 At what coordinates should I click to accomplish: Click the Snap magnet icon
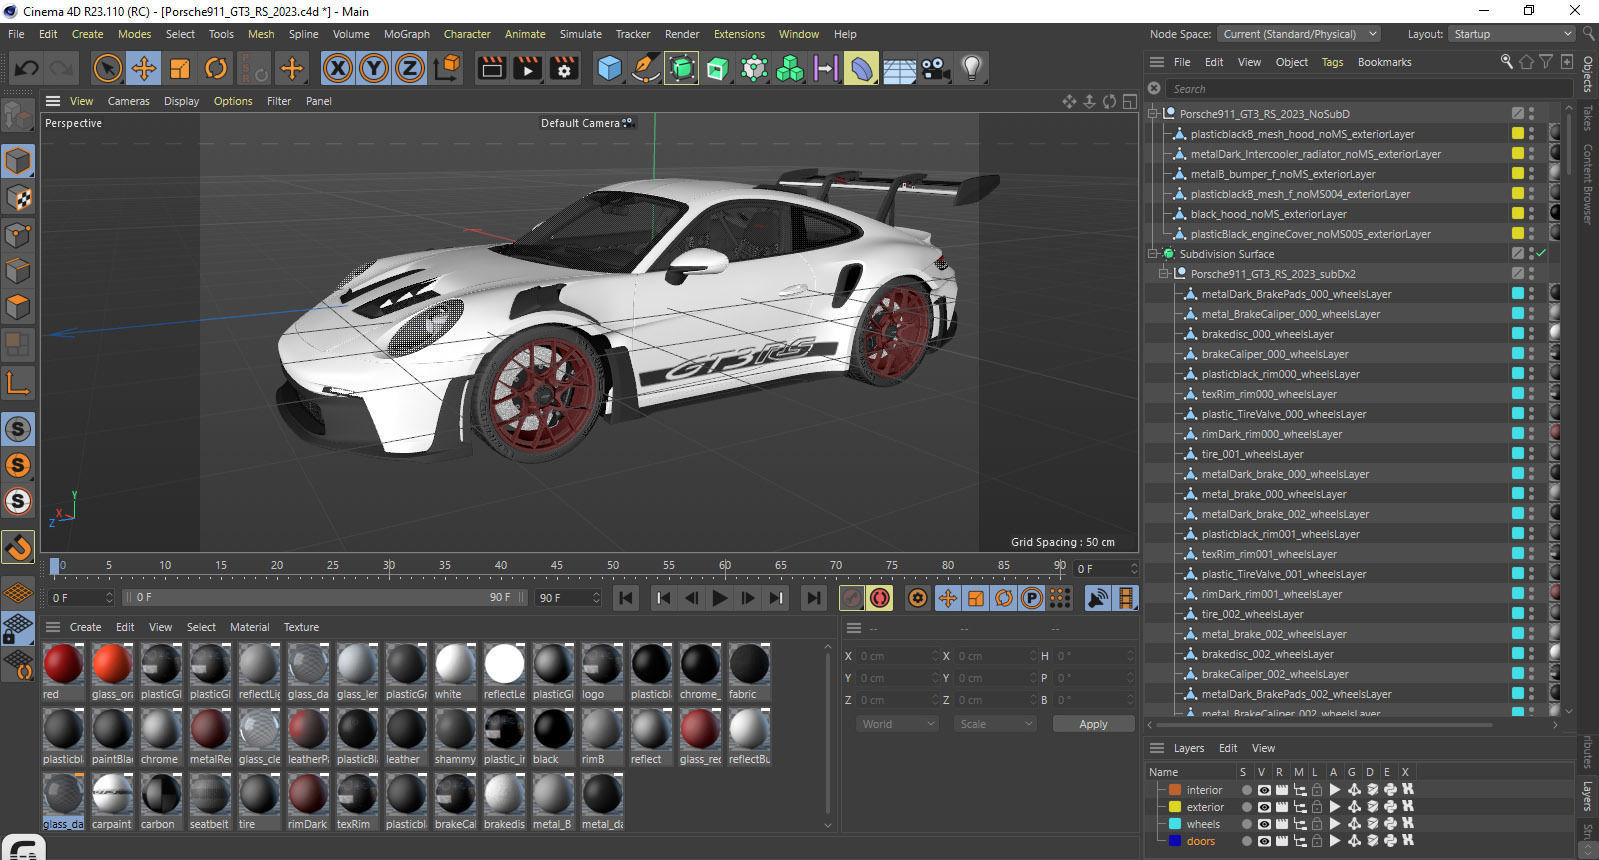(18, 546)
